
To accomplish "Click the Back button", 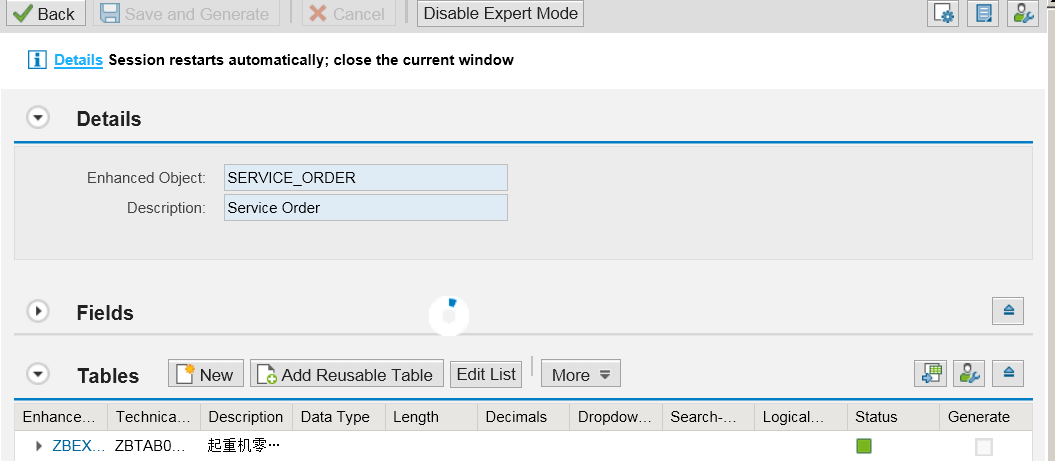I will click(46, 13).
